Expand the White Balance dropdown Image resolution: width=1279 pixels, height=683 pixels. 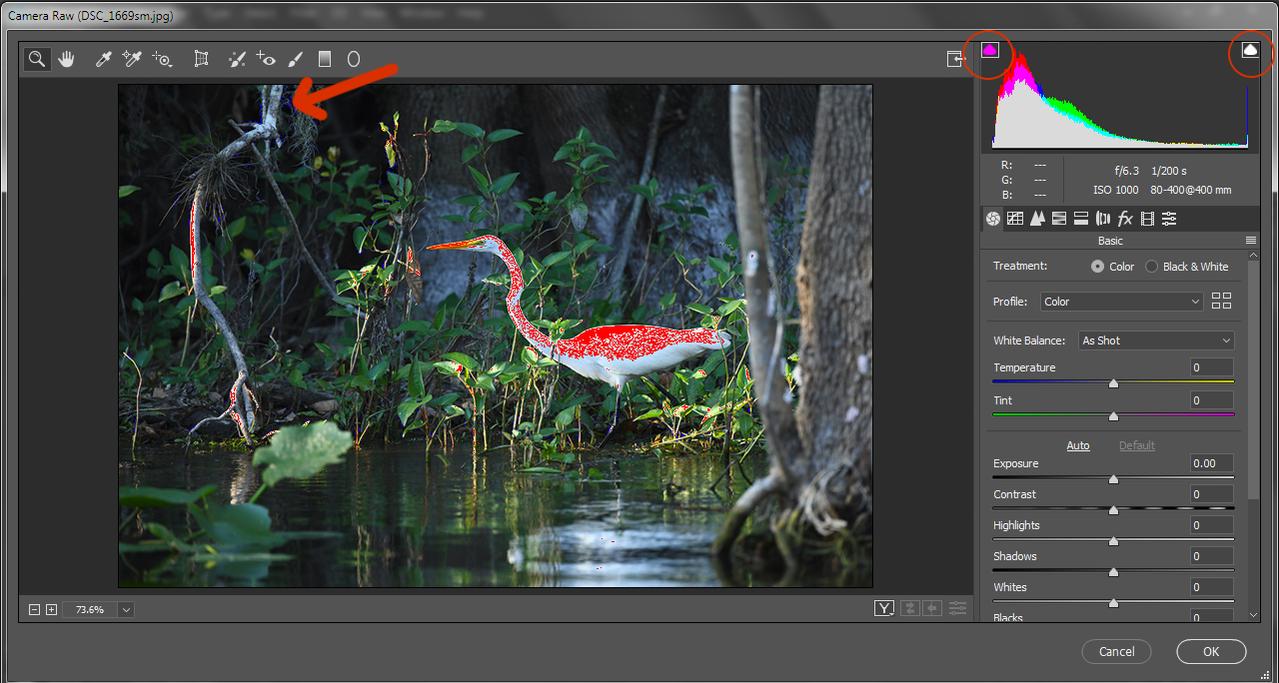pos(1156,341)
